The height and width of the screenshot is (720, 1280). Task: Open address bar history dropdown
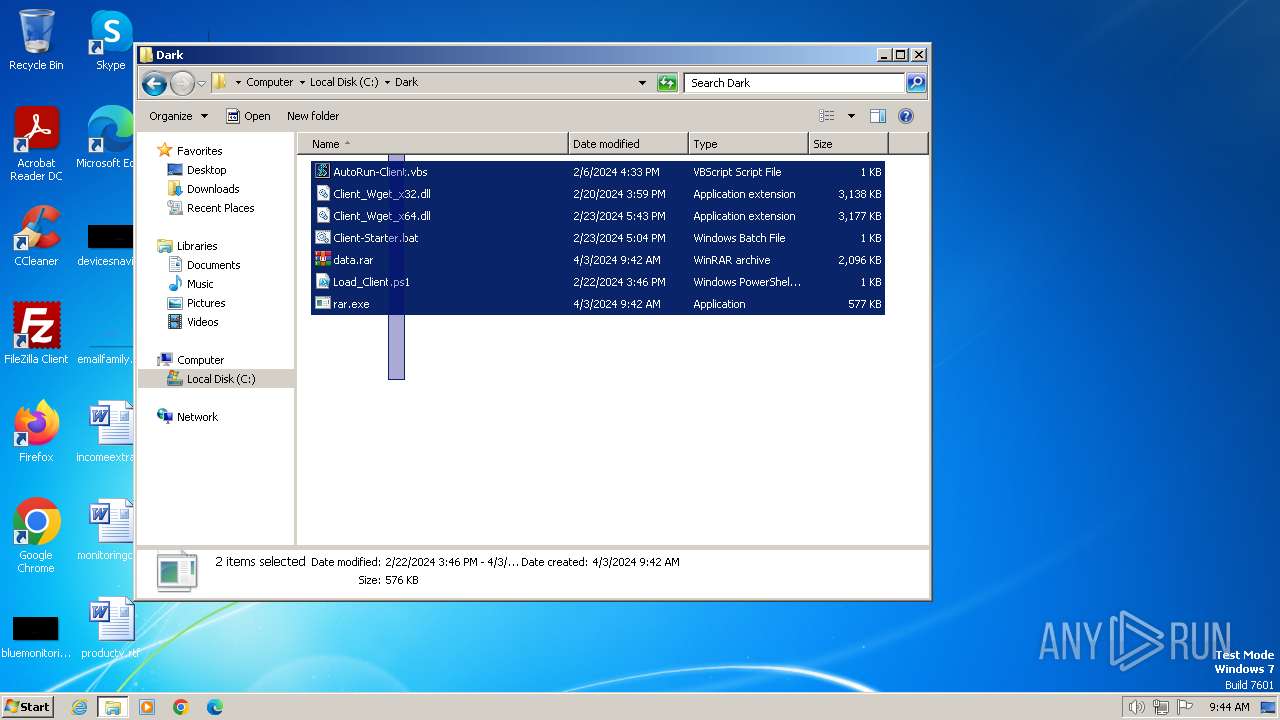click(x=642, y=83)
